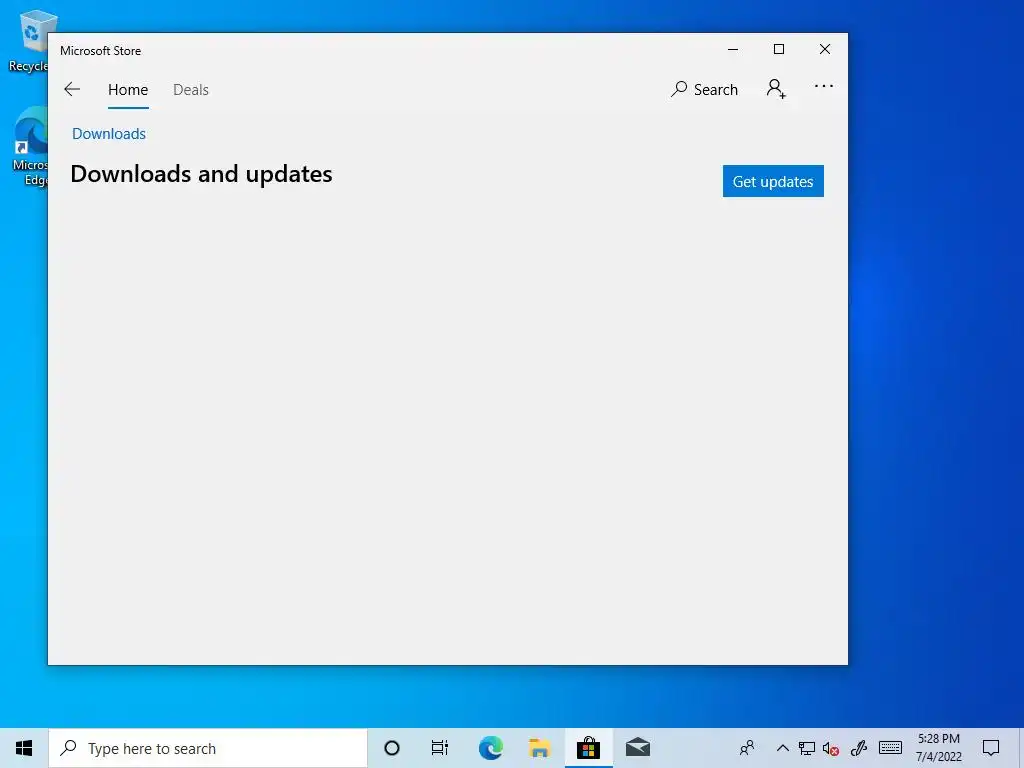This screenshot has height=768, width=1024.
Task: Select the Recycle Bin desktop icon
Action: [x=29, y=42]
